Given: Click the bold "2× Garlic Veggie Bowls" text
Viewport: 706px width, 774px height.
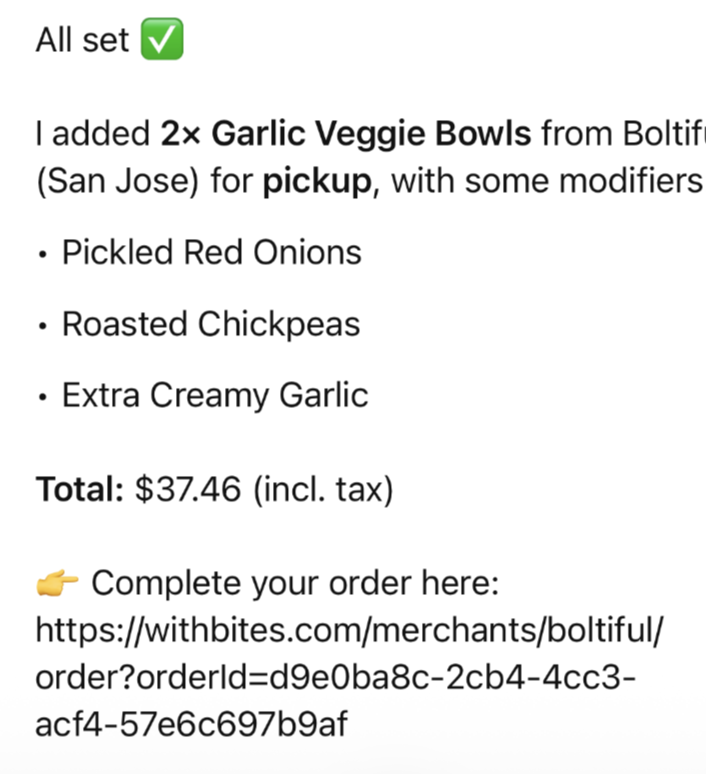Looking at the screenshot, I should point(346,134).
